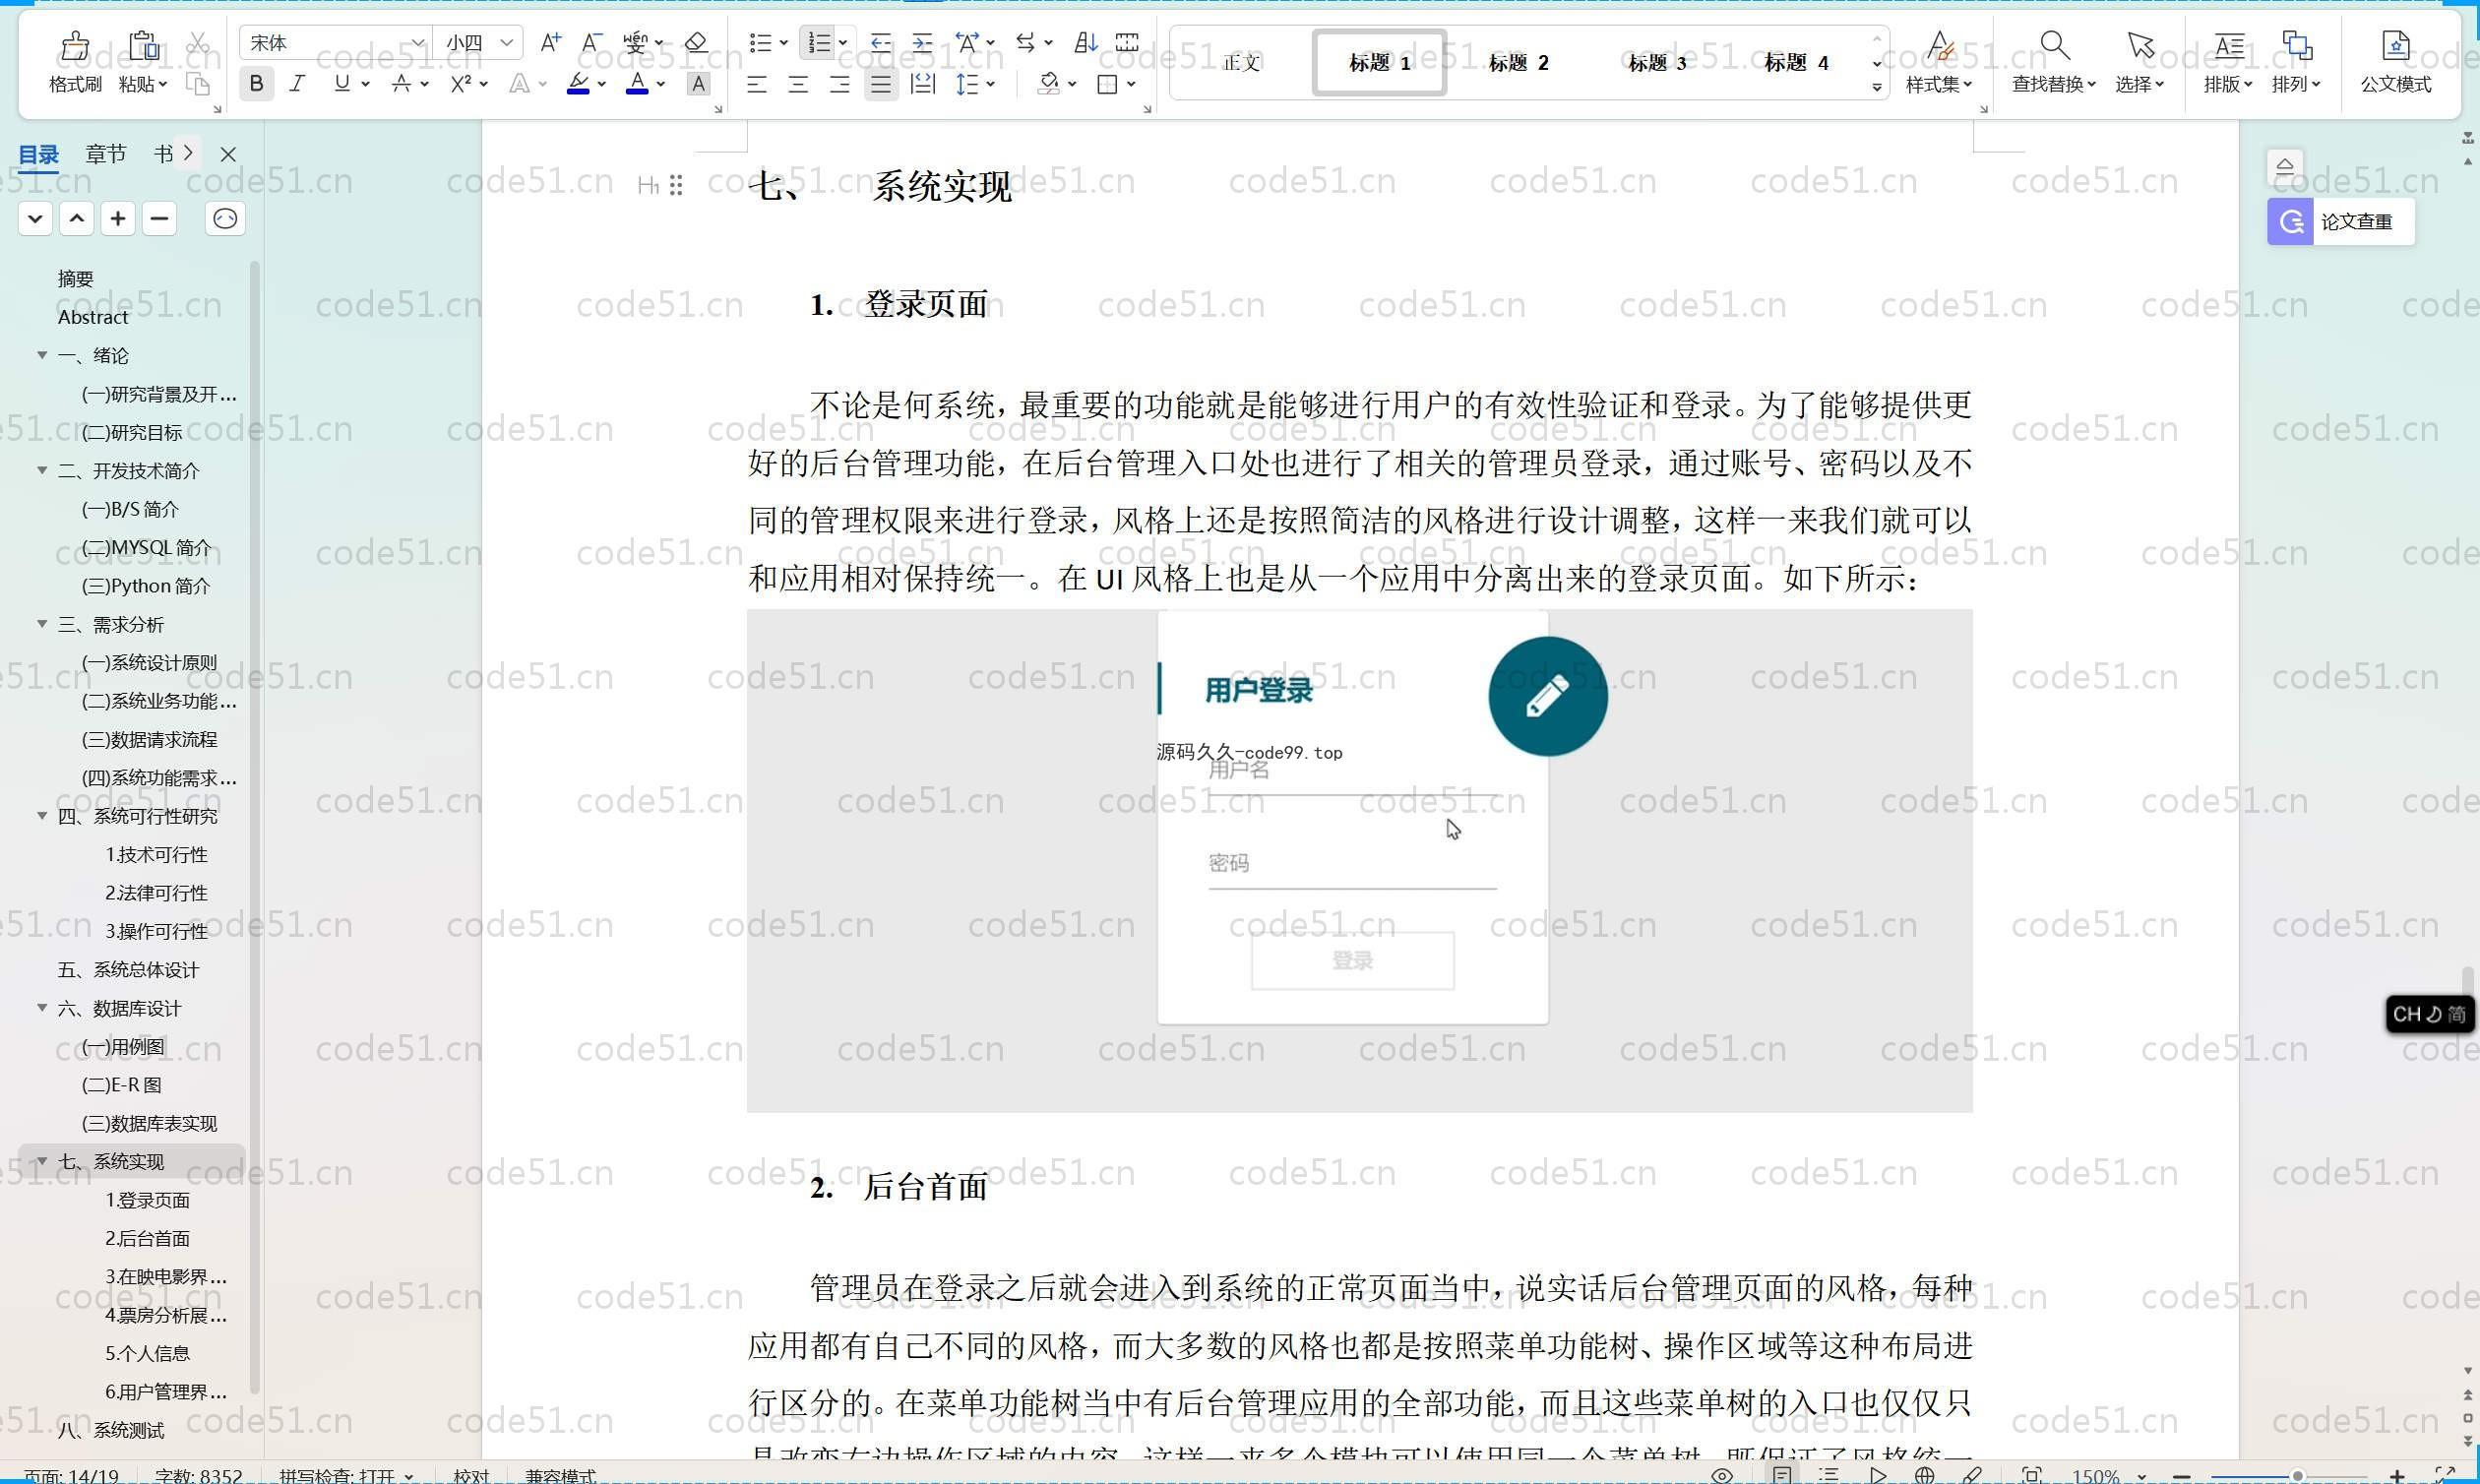Open the 排版 typesetting button

click(x=2228, y=62)
